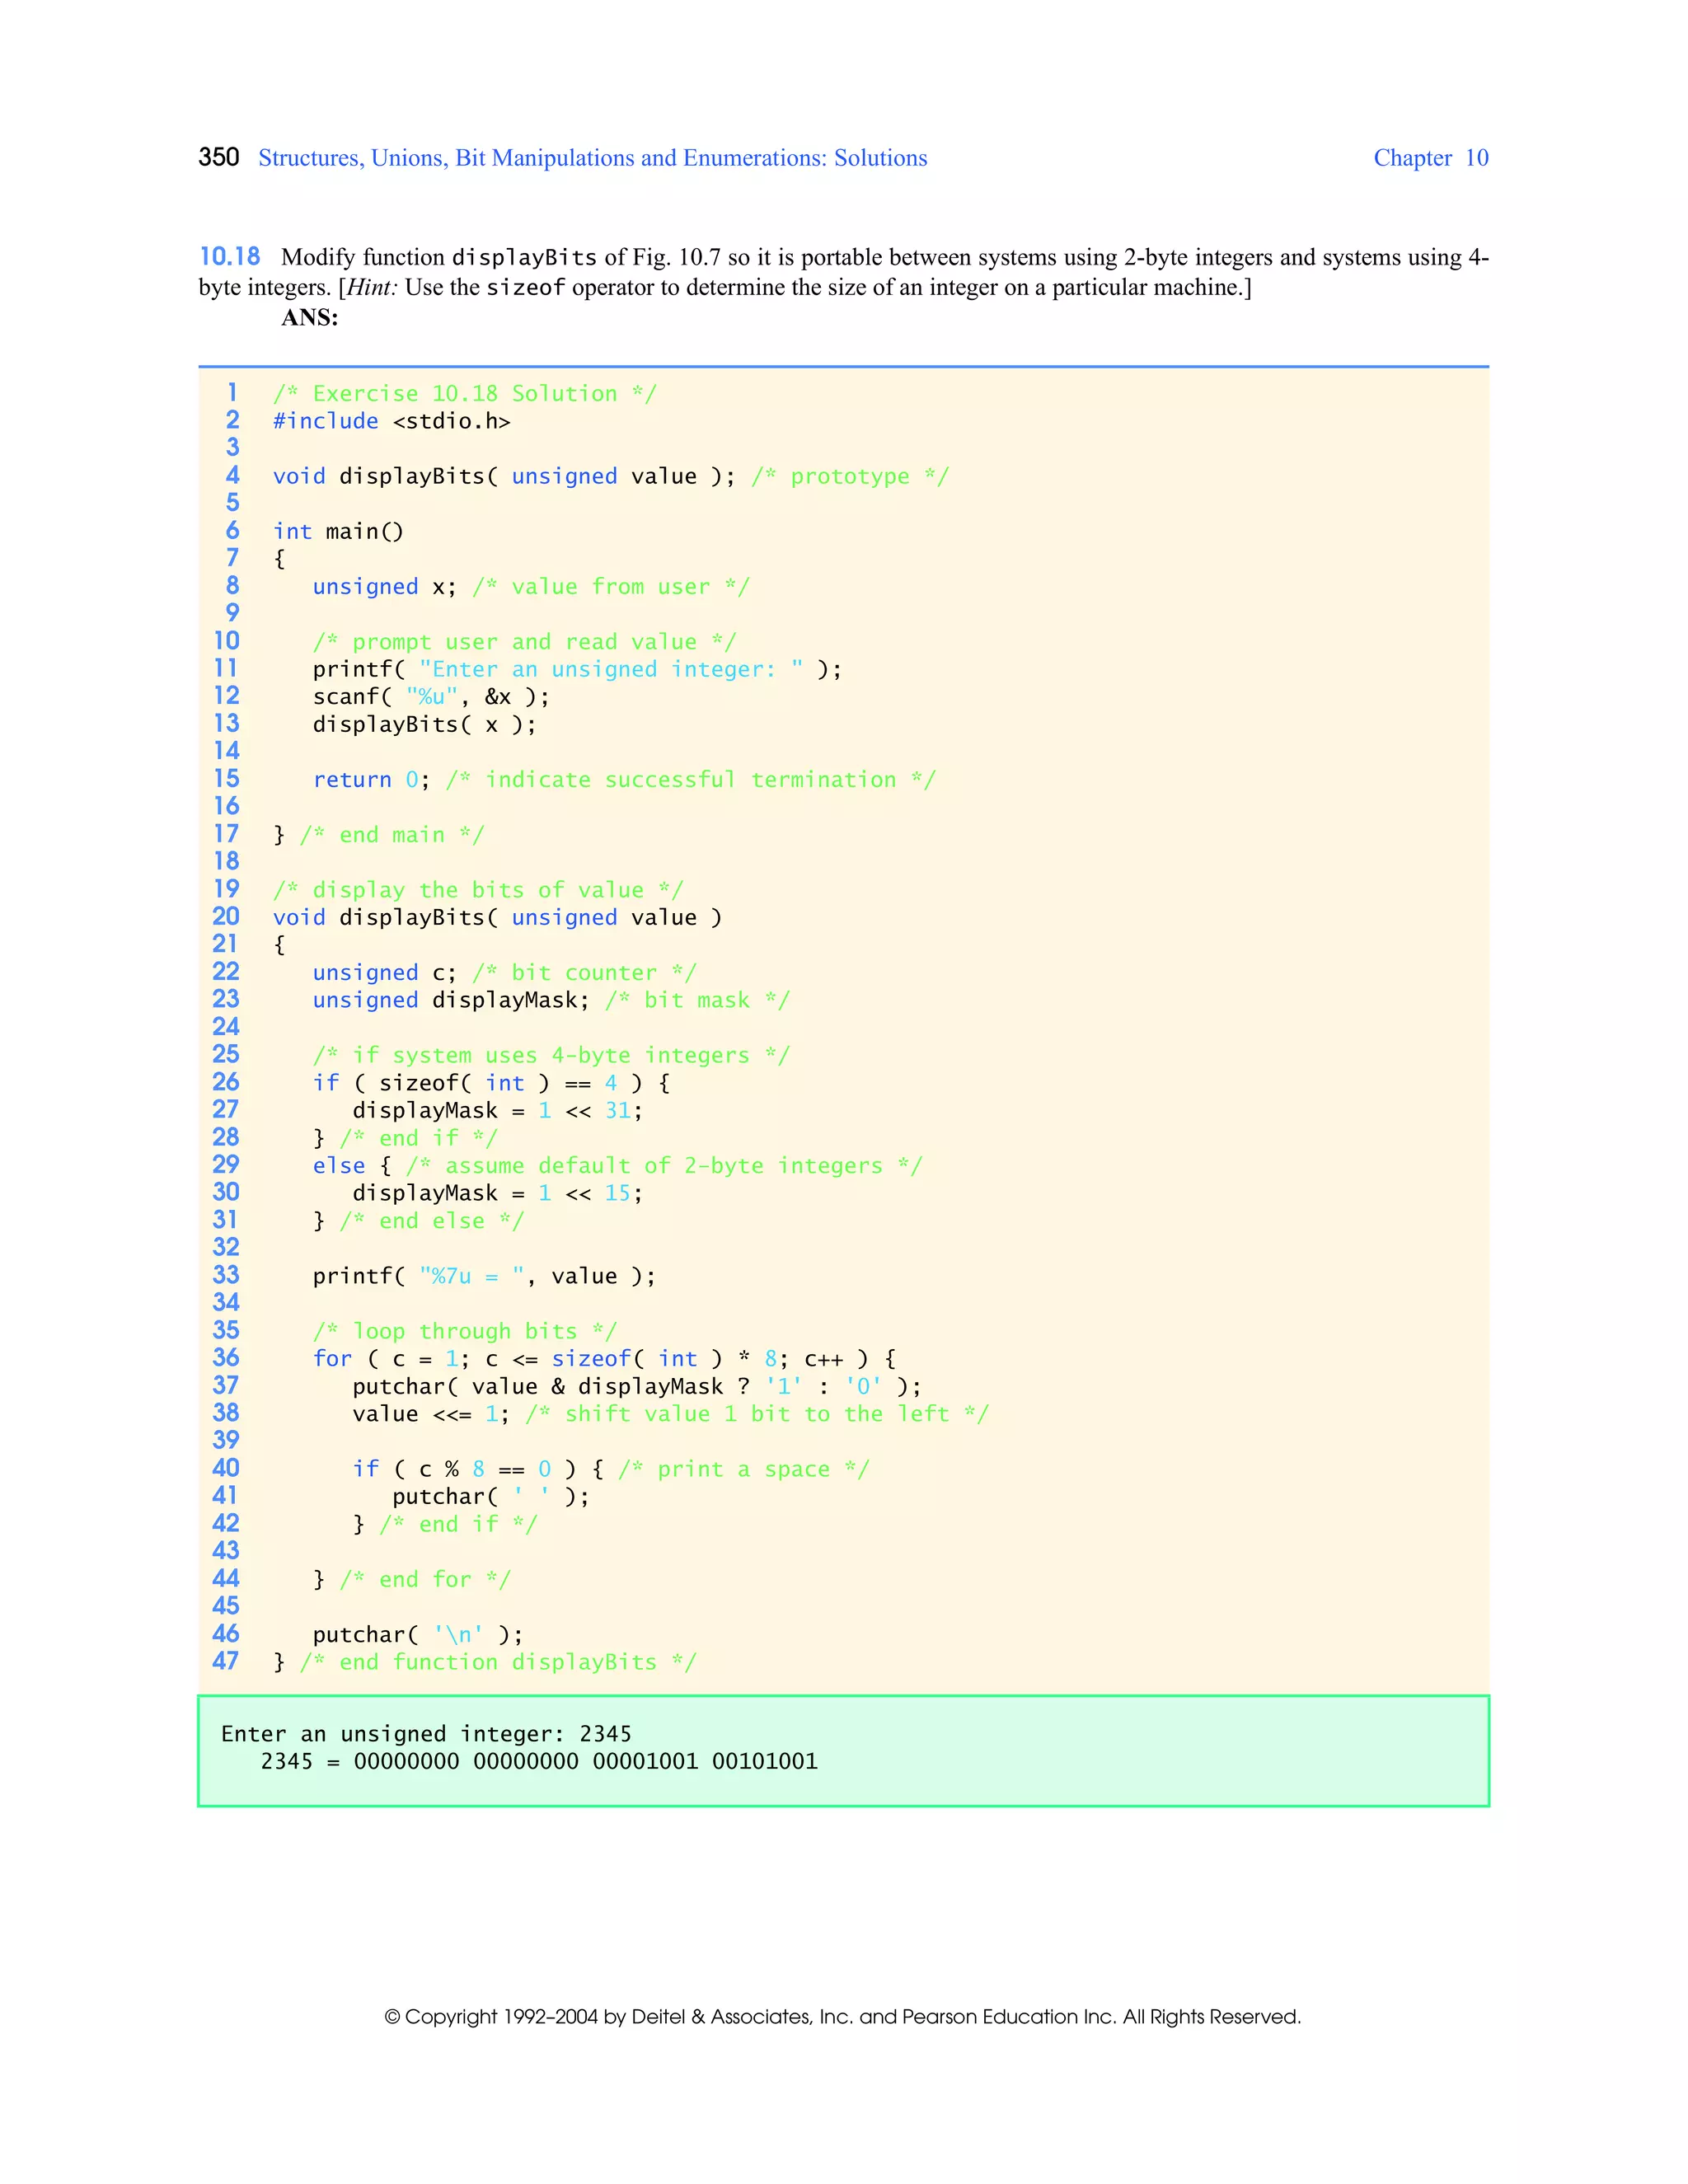Click the 'sizeof' word in the hint

click(x=526, y=288)
